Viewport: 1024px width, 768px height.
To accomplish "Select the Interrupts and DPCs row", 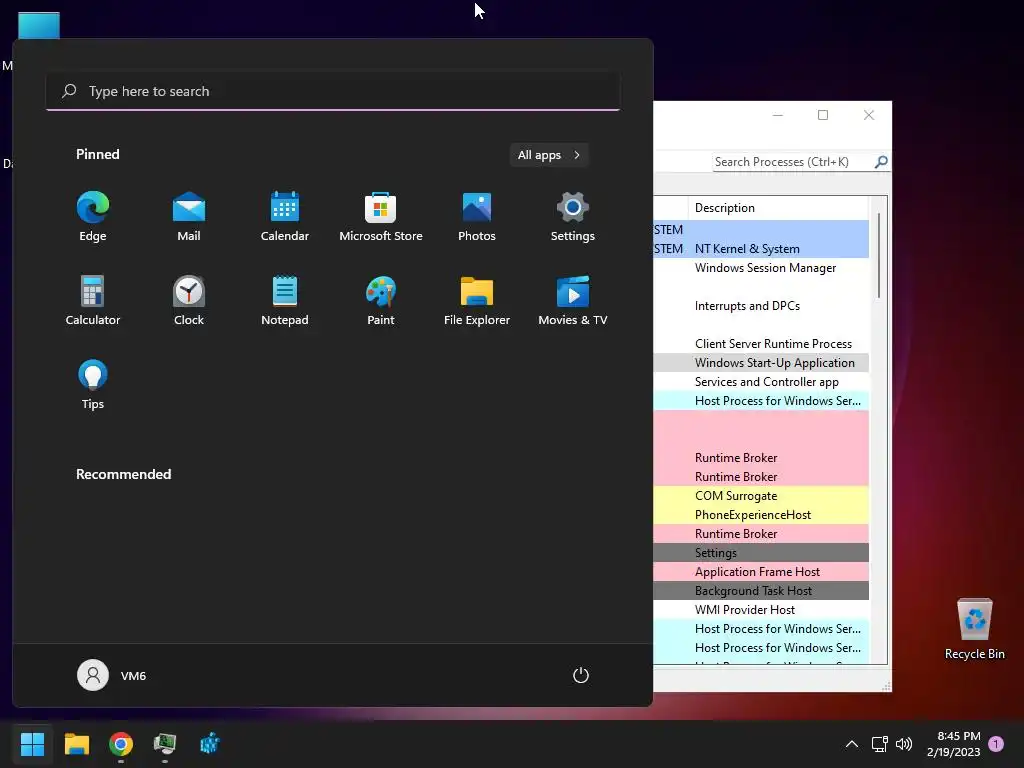I will click(761, 306).
